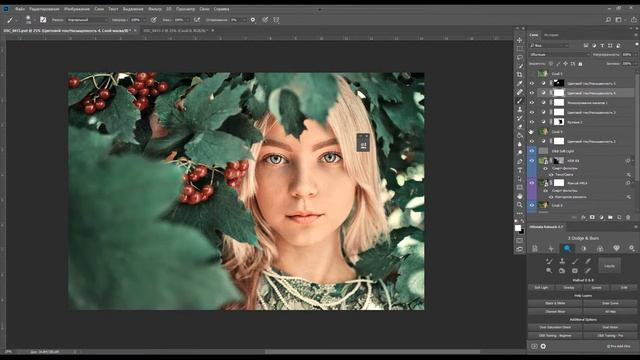Open Dodge & Burn section icon in Ultimate Retouch
Viewport: 640px width, 360px height.
point(567,248)
